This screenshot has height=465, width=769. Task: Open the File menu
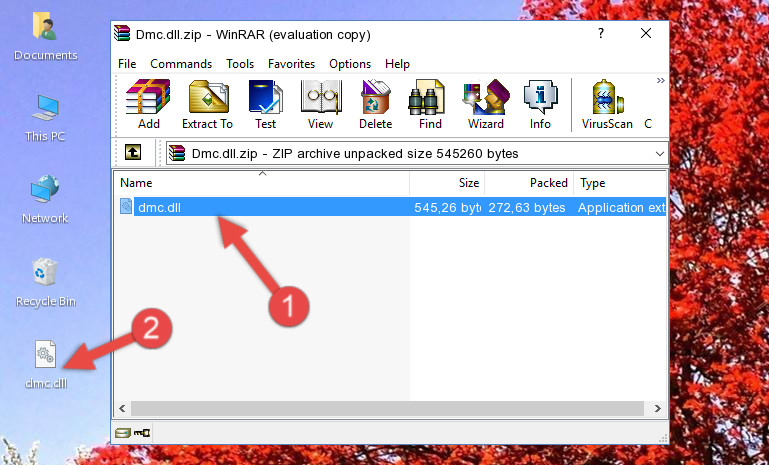point(127,64)
